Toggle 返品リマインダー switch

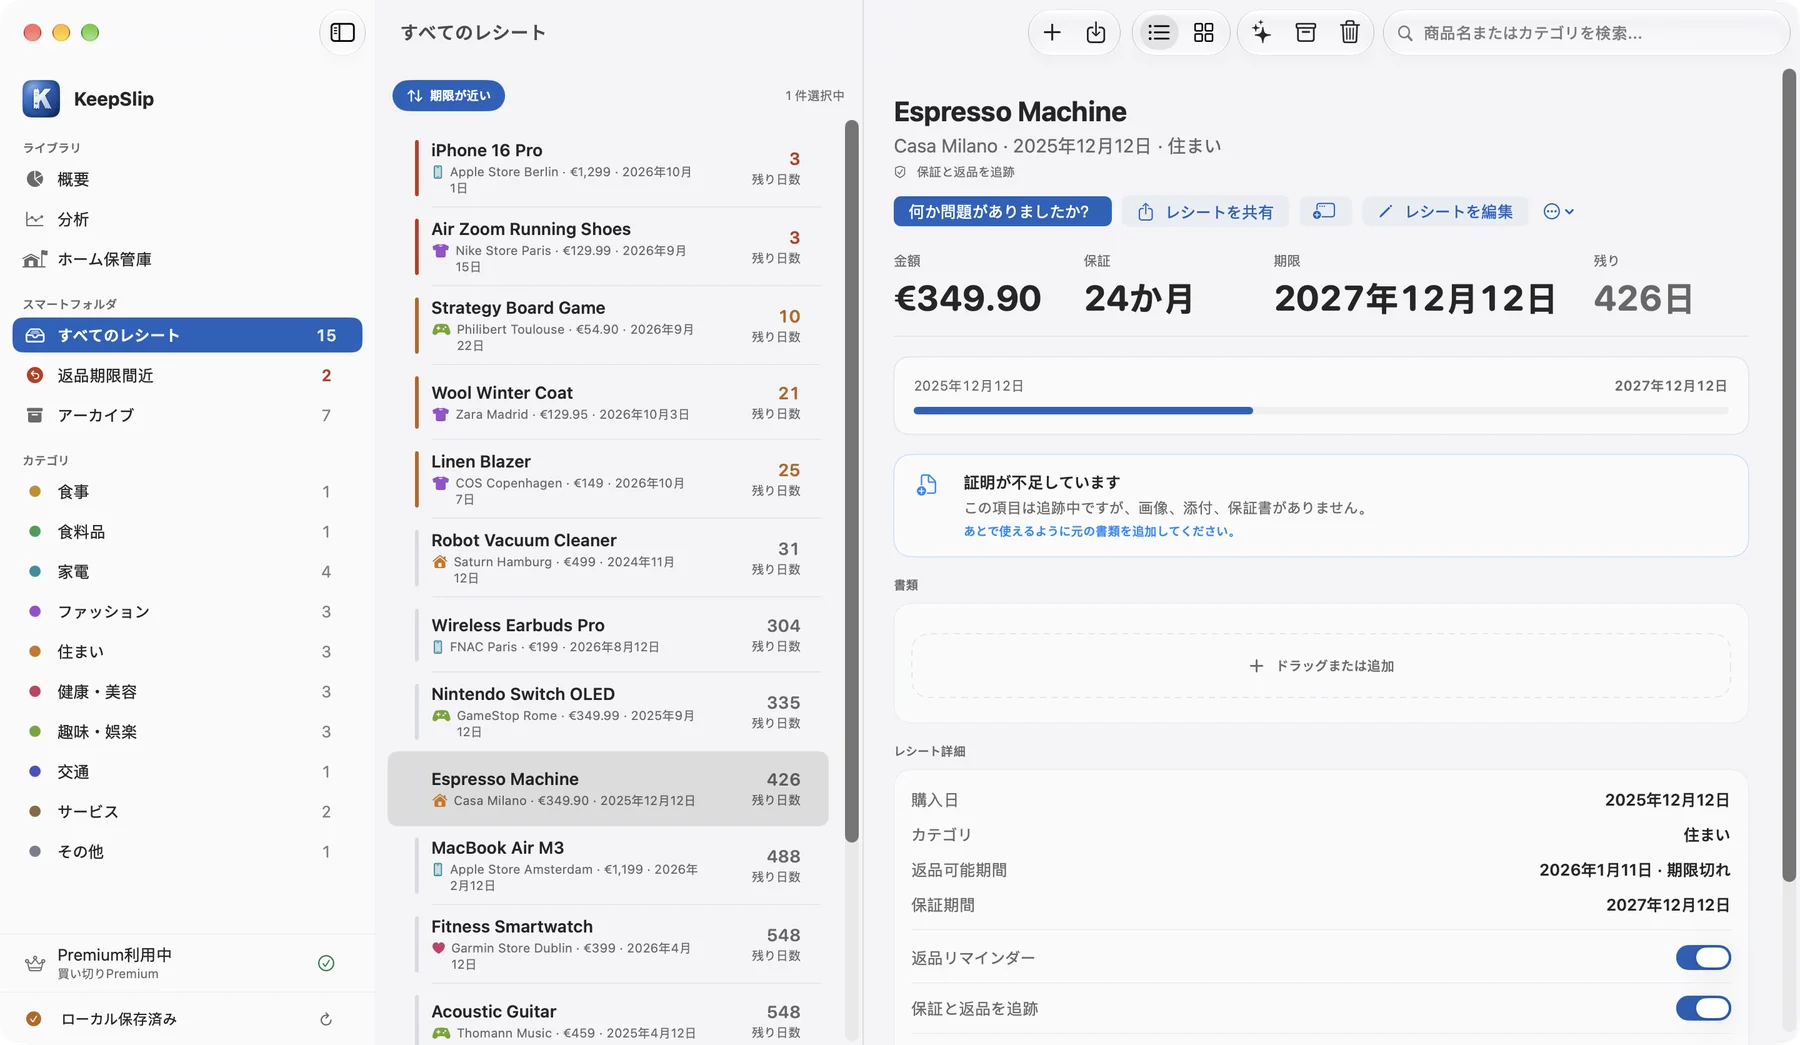click(1703, 957)
